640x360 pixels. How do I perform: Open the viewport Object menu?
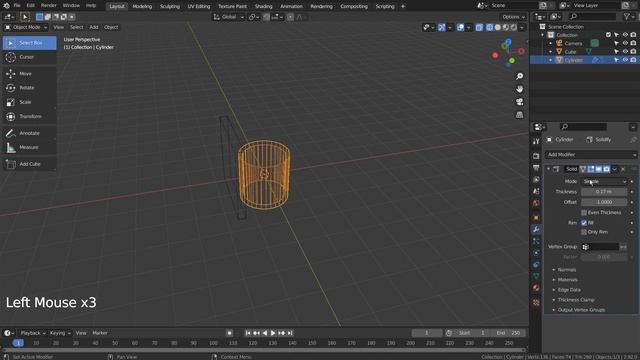pyautogui.click(x=111, y=27)
